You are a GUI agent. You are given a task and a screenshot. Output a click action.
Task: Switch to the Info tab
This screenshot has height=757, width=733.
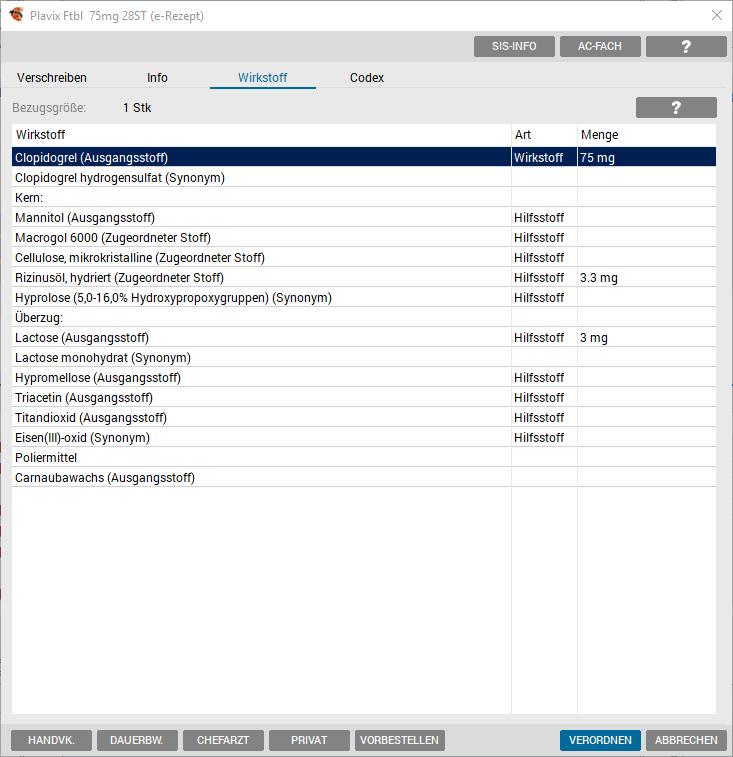157,78
